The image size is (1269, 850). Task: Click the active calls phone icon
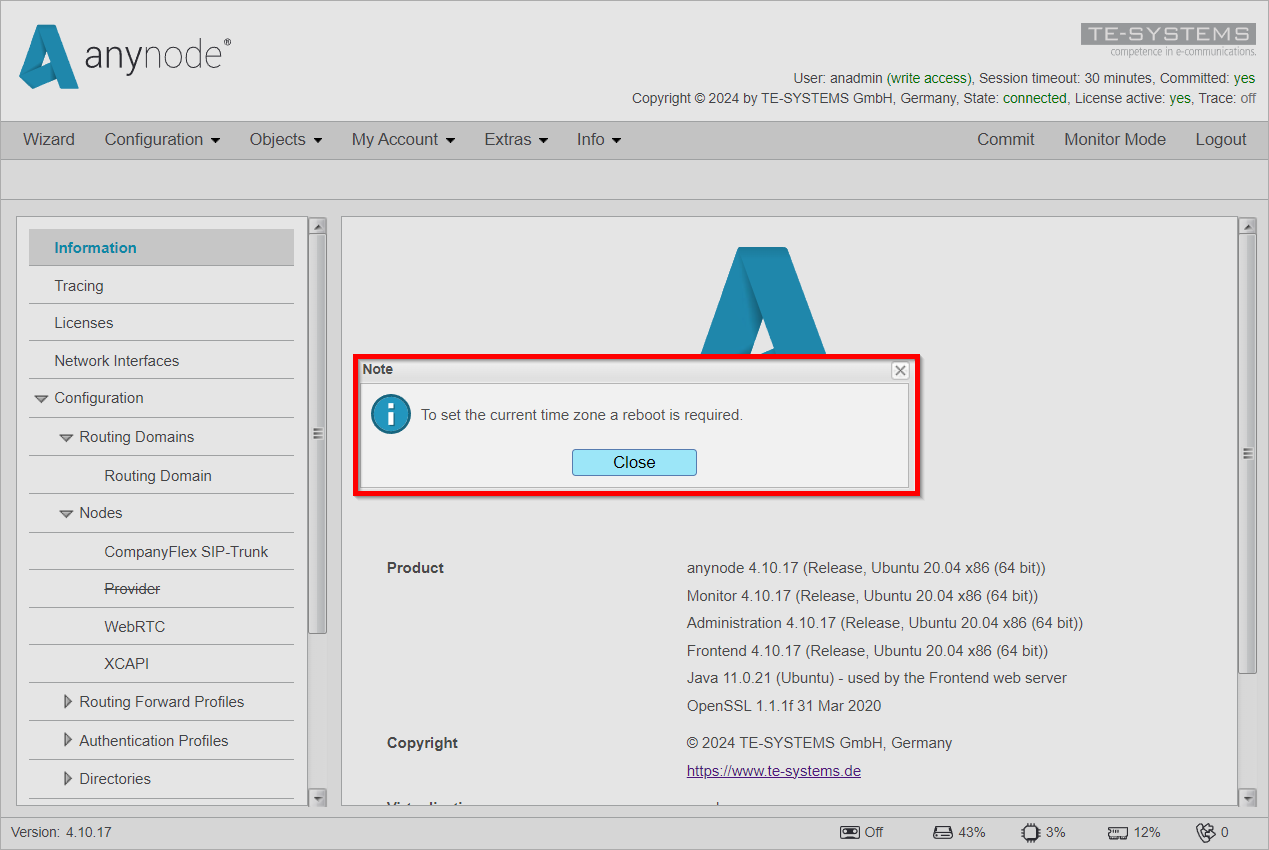coord(1204,831)
